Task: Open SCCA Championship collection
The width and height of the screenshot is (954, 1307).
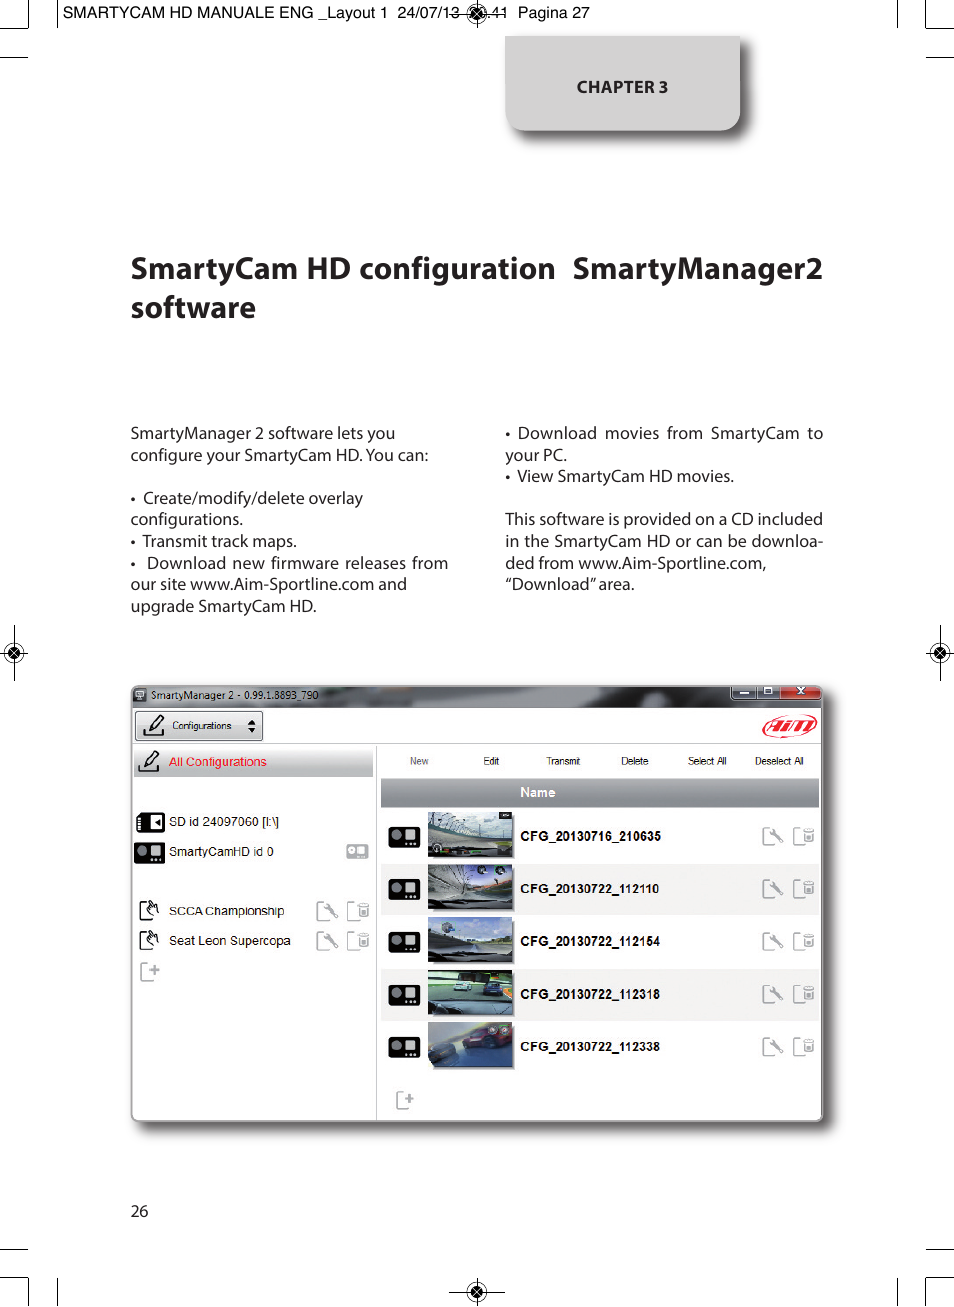Action: (226, 911)
